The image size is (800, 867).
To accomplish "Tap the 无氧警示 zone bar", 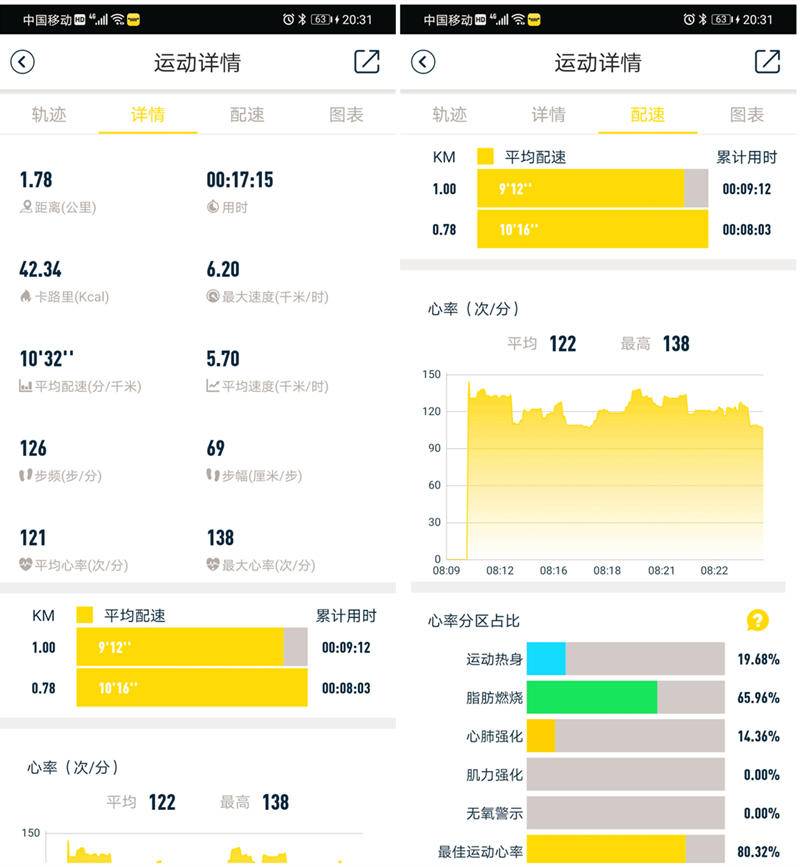I will tap(625, 813).
